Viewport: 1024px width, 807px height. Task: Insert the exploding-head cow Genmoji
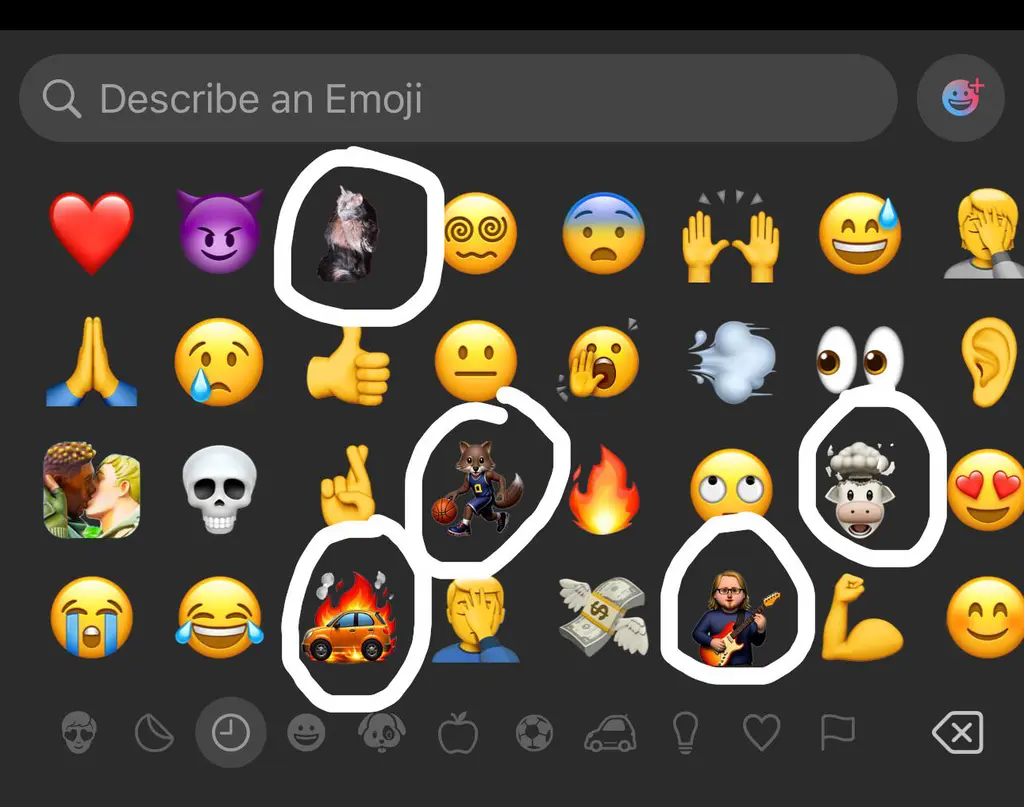(x=859, y=490)
